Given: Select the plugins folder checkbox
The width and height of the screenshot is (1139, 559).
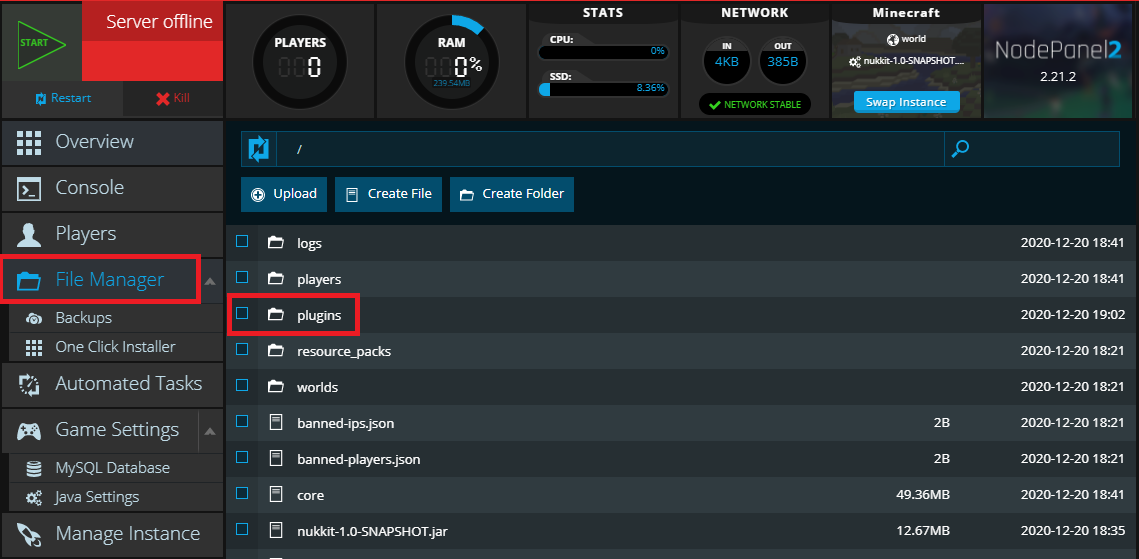Looking at the screenshot, I should point(242,314).
